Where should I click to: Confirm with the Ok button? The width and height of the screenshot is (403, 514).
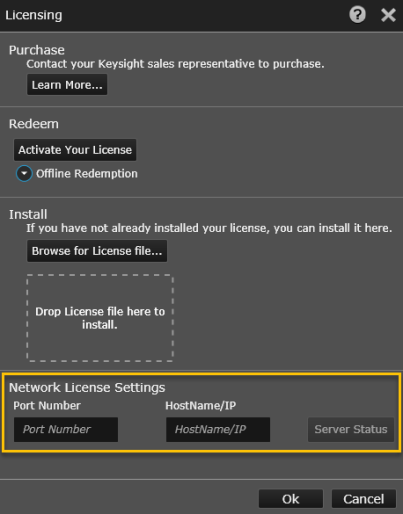291,499
